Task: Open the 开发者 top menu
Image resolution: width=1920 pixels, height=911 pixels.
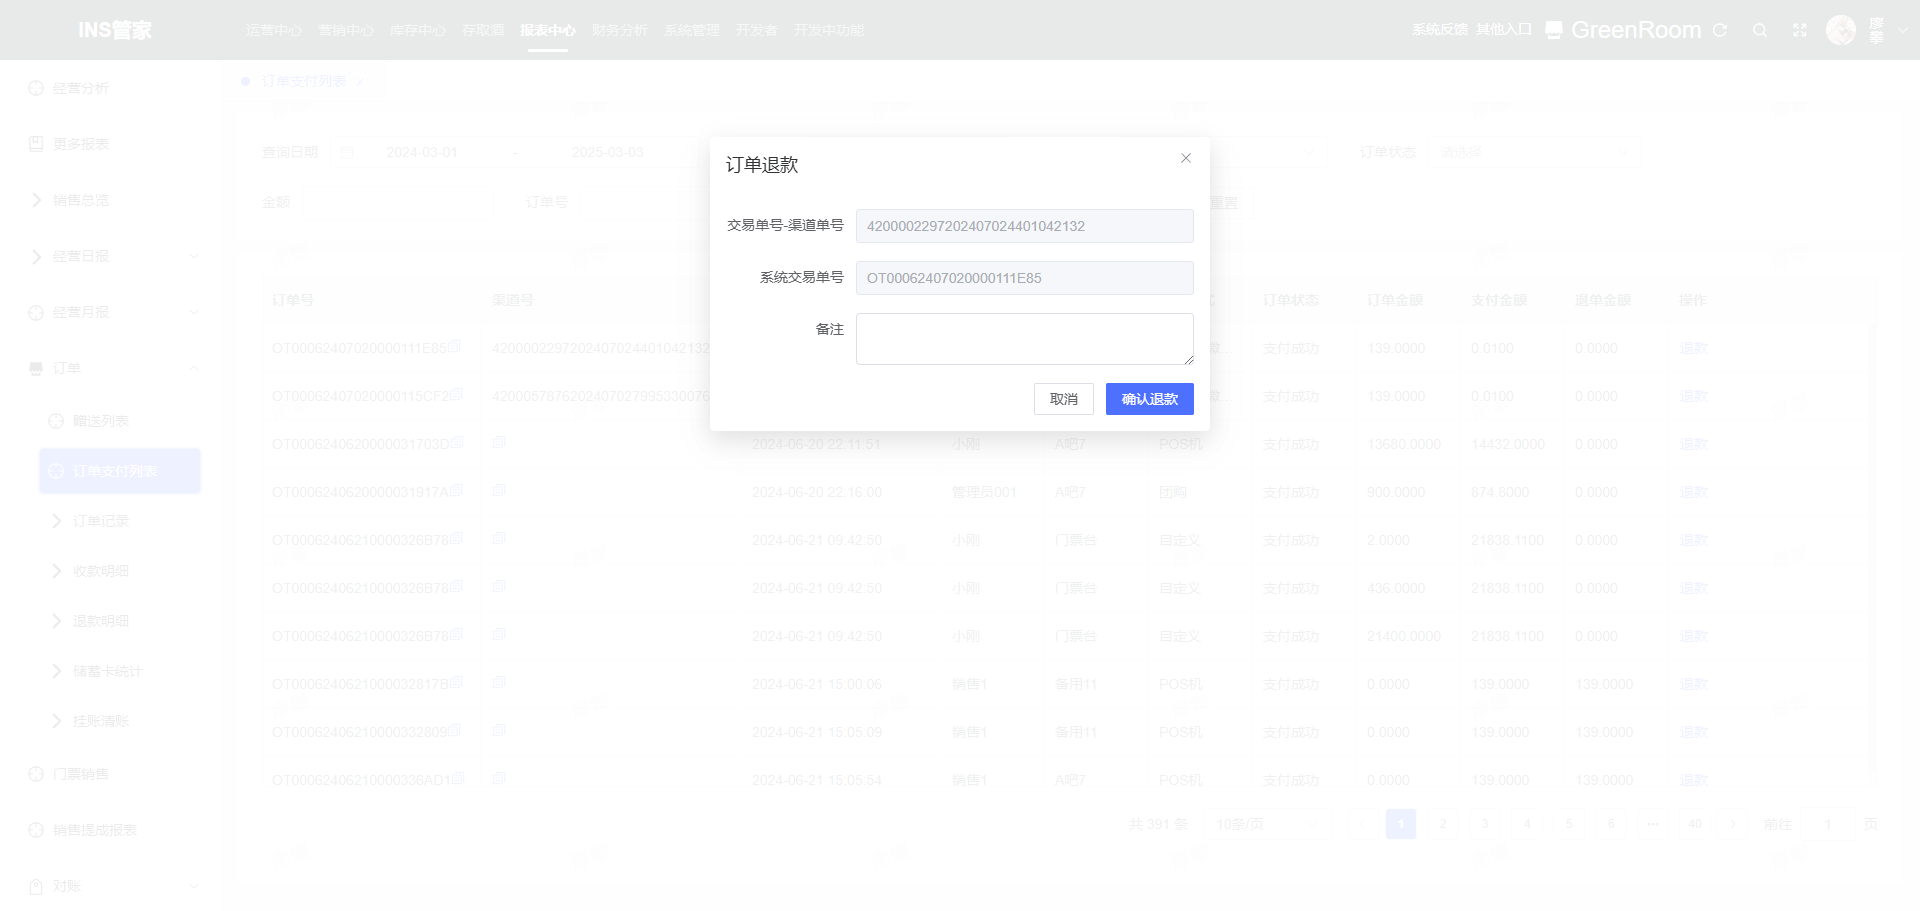Action: point(757,30)
